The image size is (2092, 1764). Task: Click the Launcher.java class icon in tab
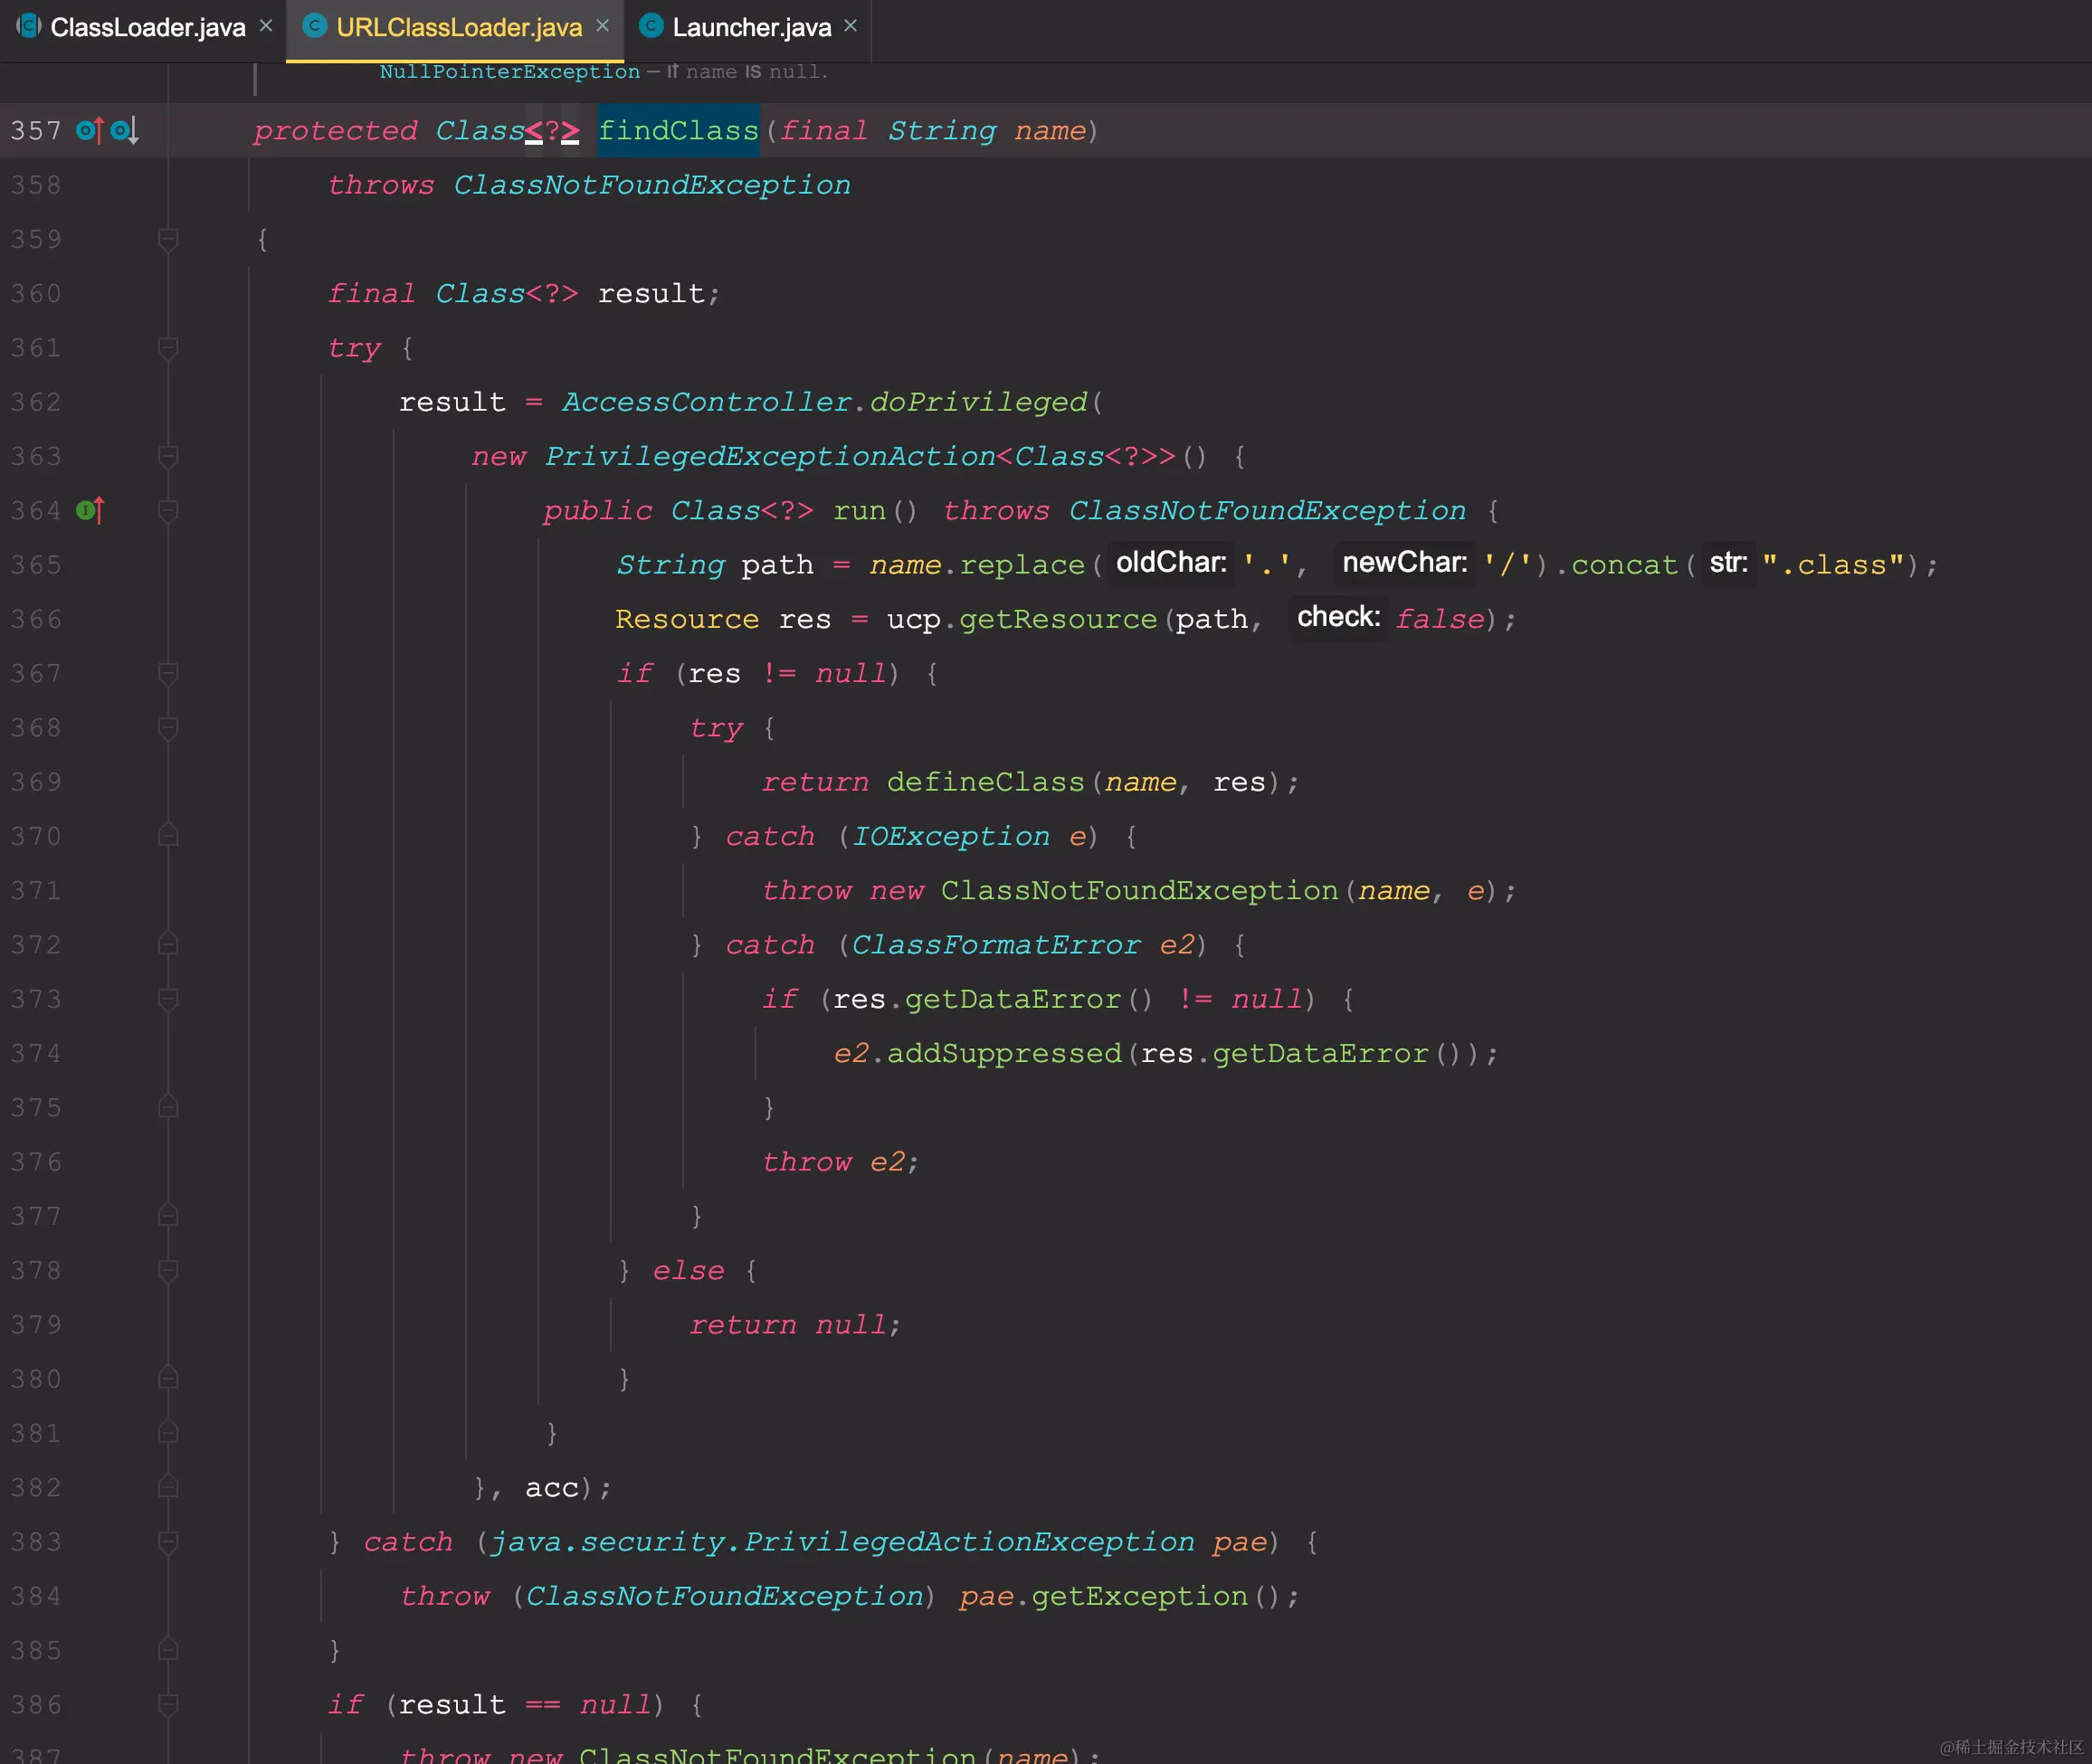[x=651, y=26]
